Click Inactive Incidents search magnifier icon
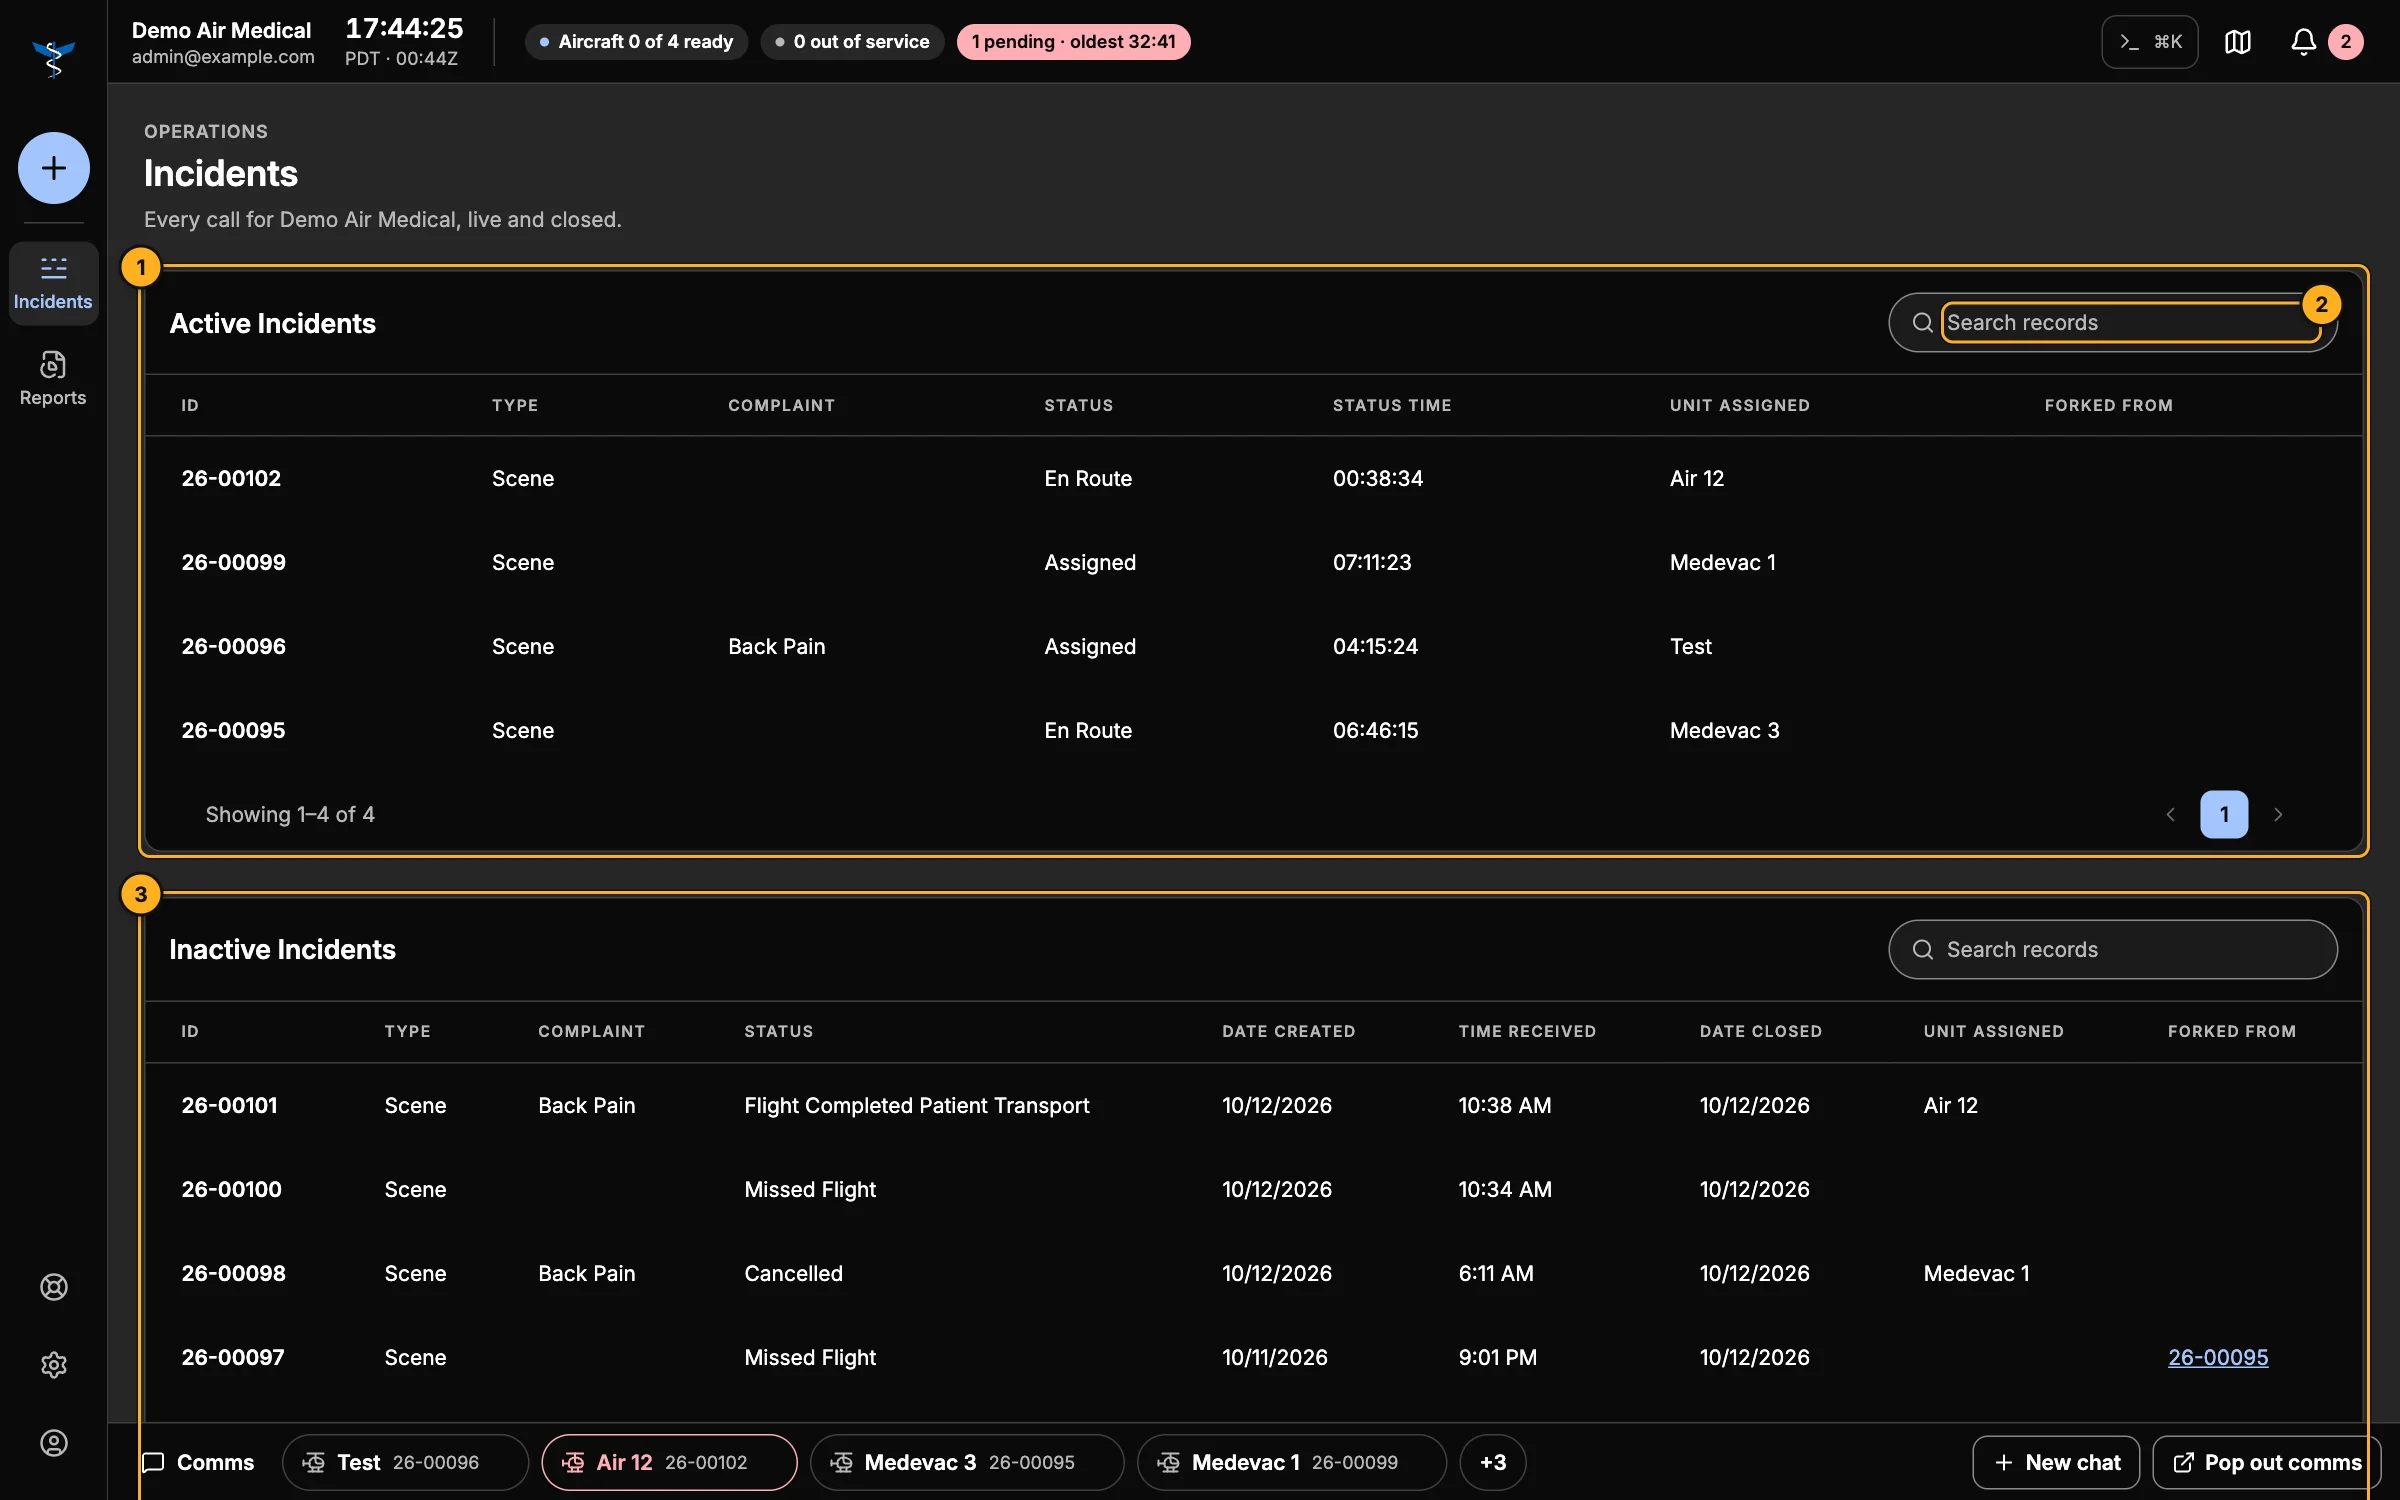Viewport: 2400px width, 1500px height. pos(1922,950)
